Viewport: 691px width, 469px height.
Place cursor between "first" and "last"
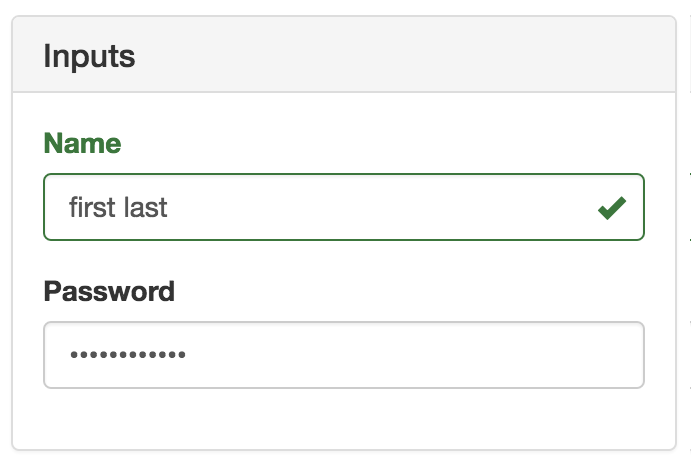(x=116, y=208)
